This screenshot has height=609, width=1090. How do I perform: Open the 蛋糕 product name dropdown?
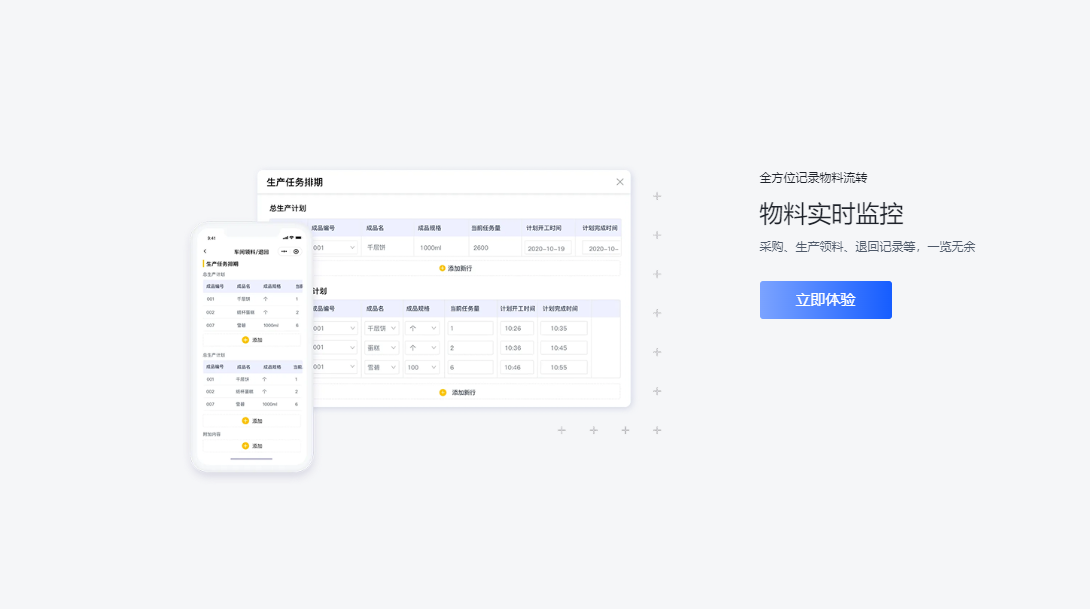pyautogui.click(x=381, y=348)
